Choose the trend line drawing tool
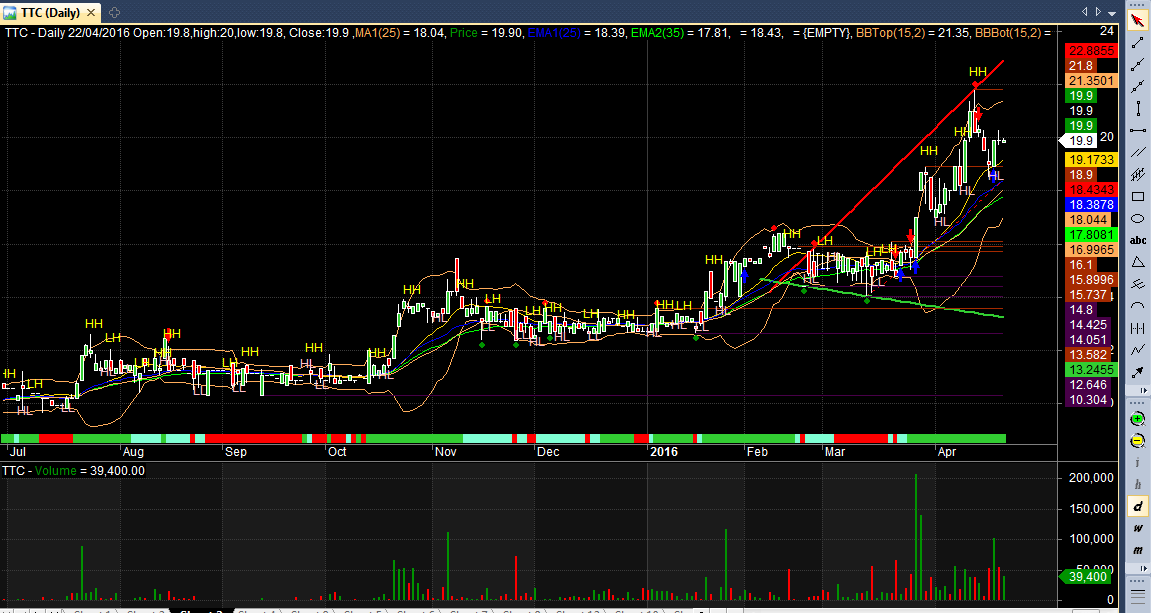Viewport: 1151px width, 613px height. point(1137,43)
